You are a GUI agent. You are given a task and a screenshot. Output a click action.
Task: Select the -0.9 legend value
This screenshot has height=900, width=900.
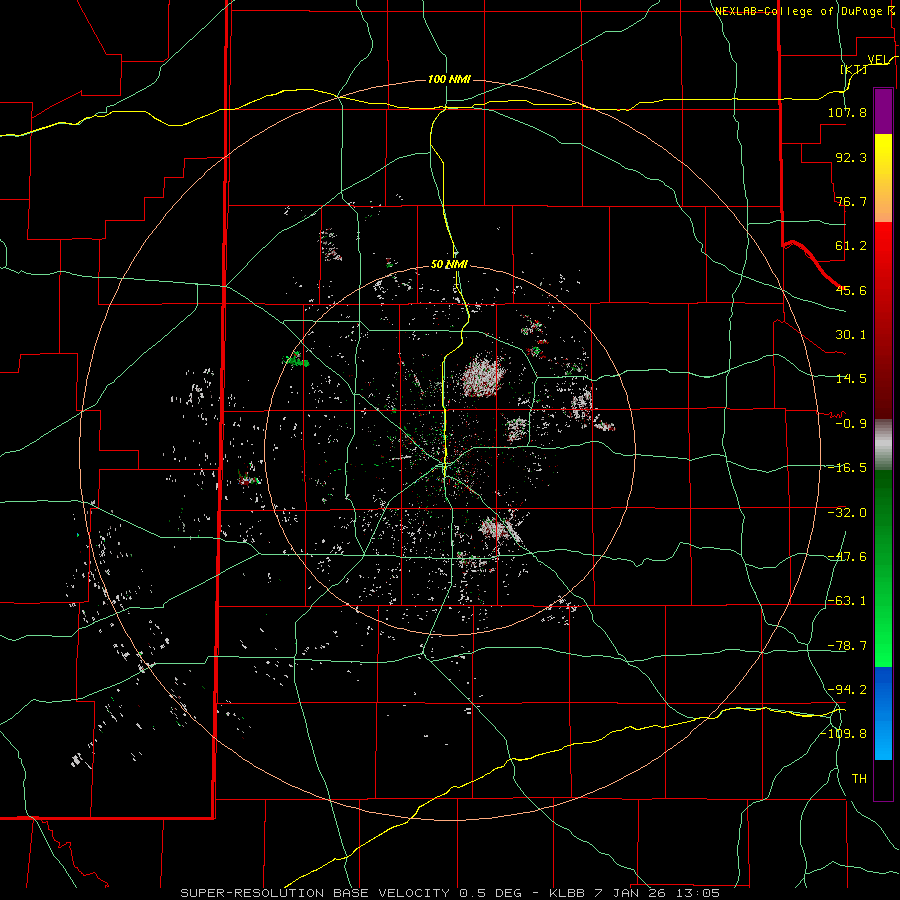click(x=851, y=424)
